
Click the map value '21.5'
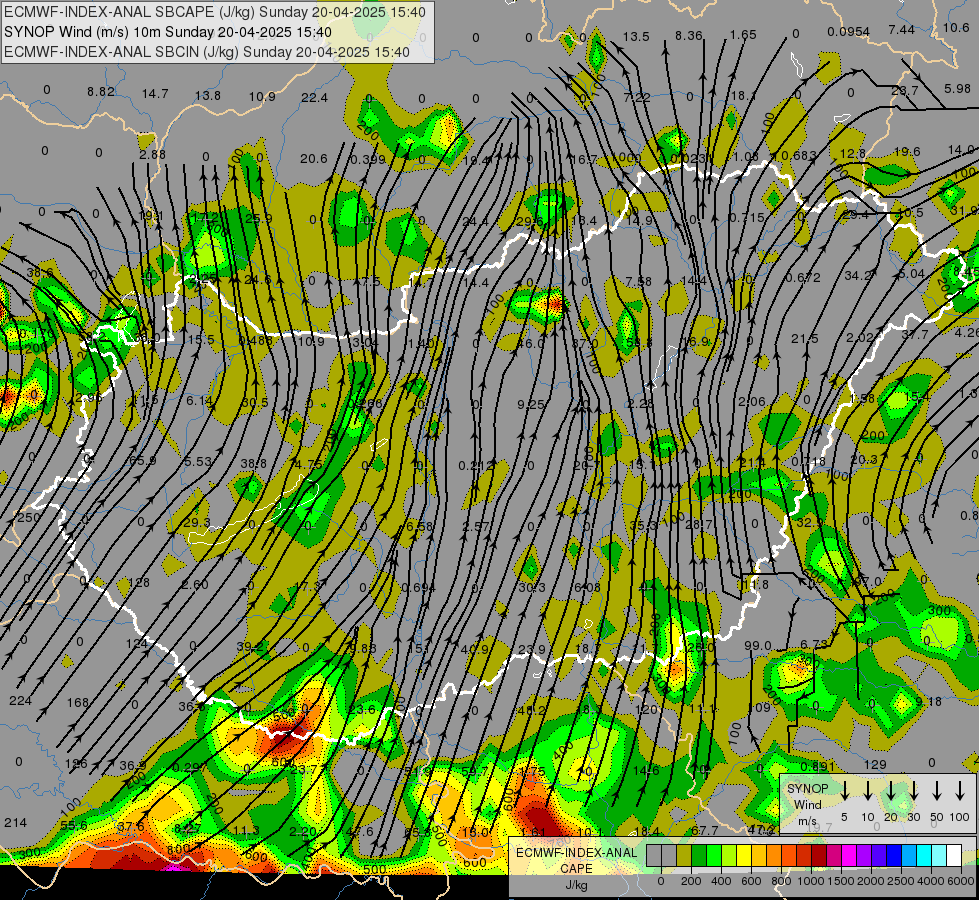click(805, 339)
